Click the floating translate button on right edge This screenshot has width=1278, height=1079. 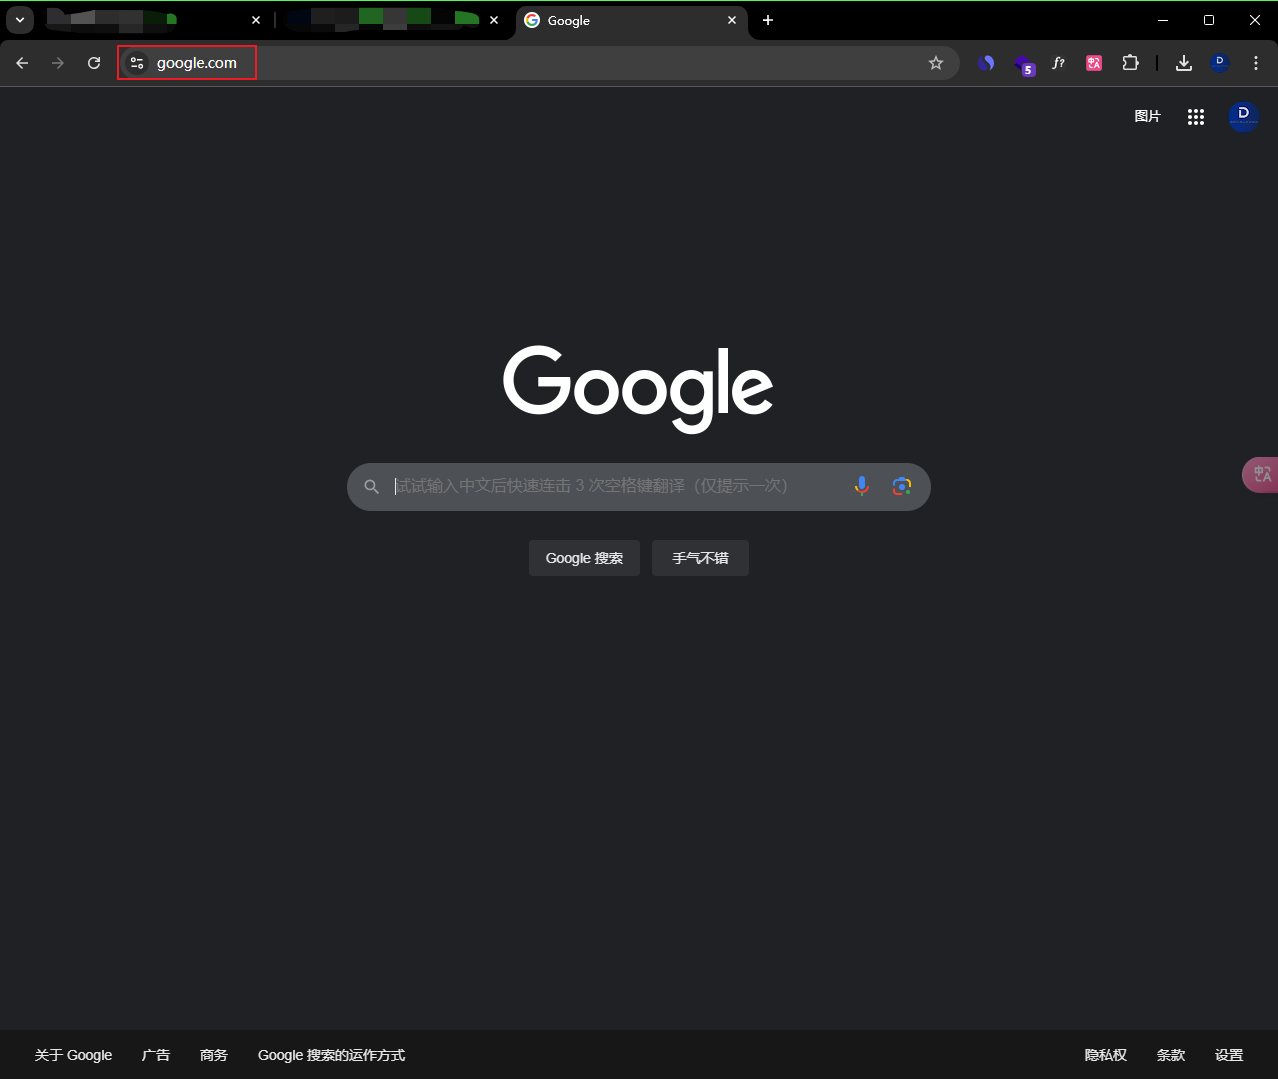1260,474
